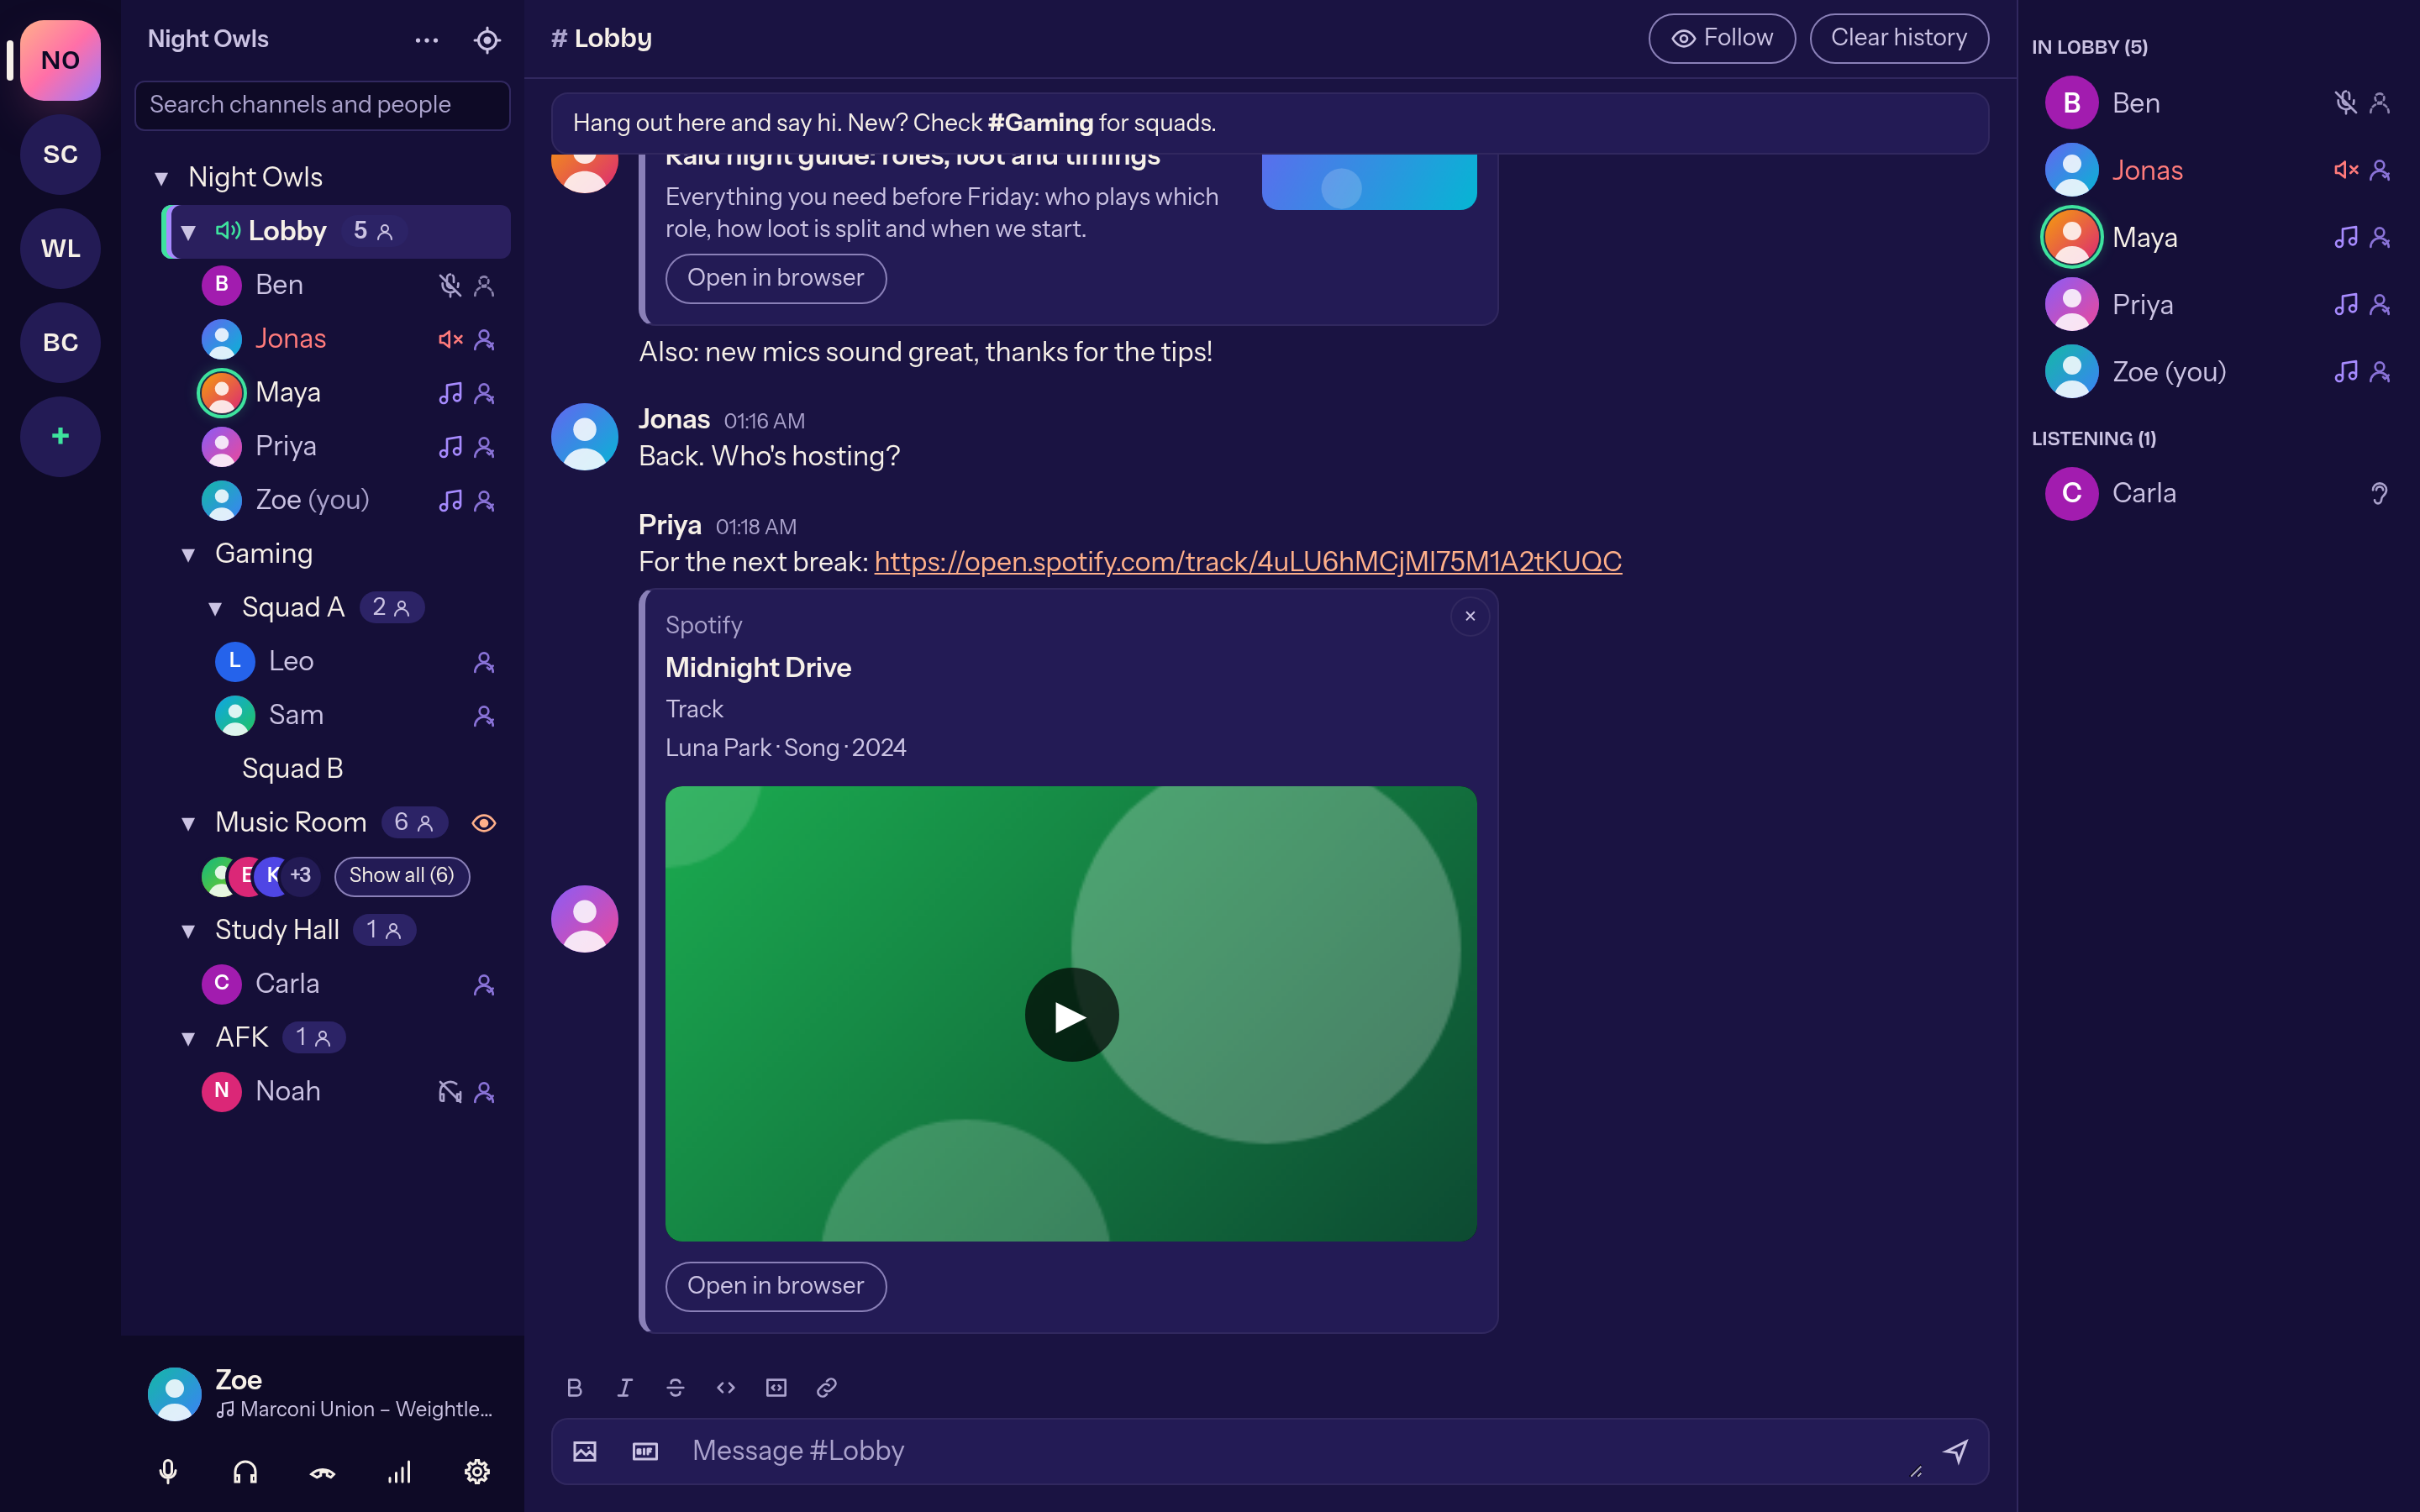Show all 6 Music Room members

[402, 876]
